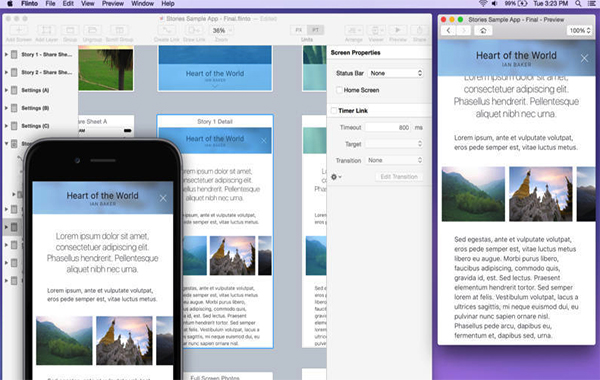Tap the mountain photo on iPhone mockup
This screenshot has height=380, width=600.
(64, 341)
